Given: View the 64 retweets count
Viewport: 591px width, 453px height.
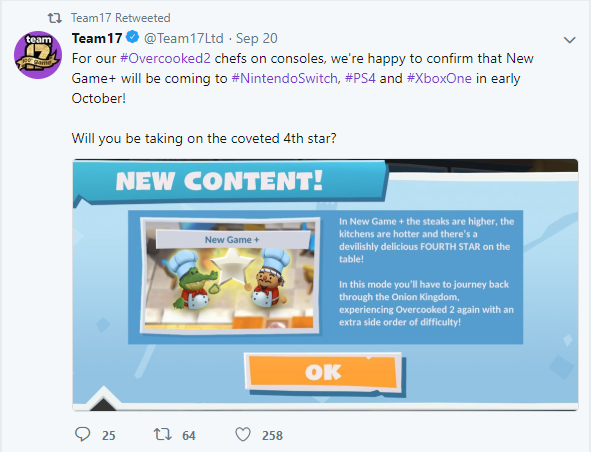Looking at the screenshot, I should point(189,436).
